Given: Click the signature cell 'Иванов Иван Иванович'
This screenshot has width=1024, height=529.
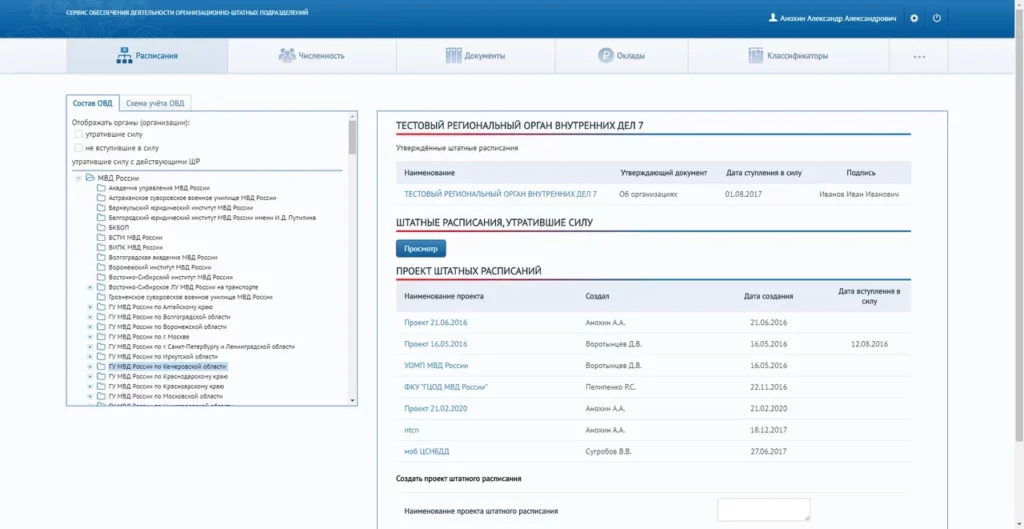Looking at the screenshot, I should (859, 194).
